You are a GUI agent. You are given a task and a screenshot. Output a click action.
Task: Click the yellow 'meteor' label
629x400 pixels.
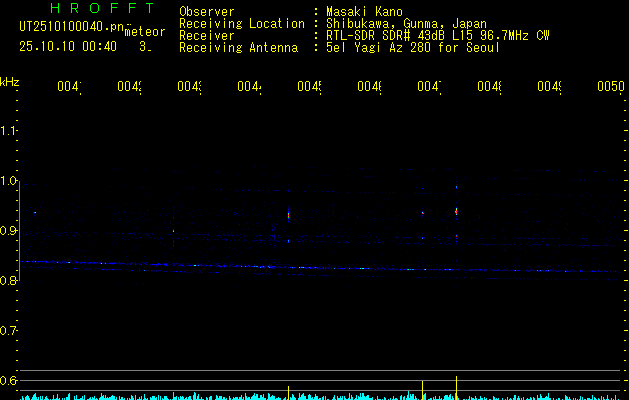coord(145,32)
